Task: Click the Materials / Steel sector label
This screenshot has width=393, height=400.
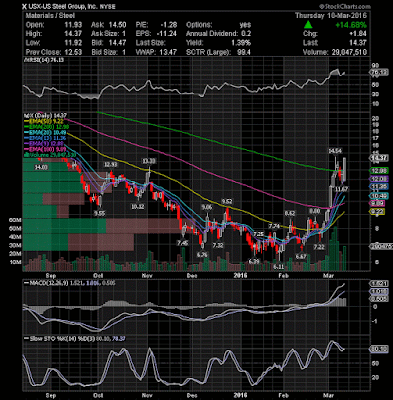Action: pyautogui.click(x=50, y=16)
